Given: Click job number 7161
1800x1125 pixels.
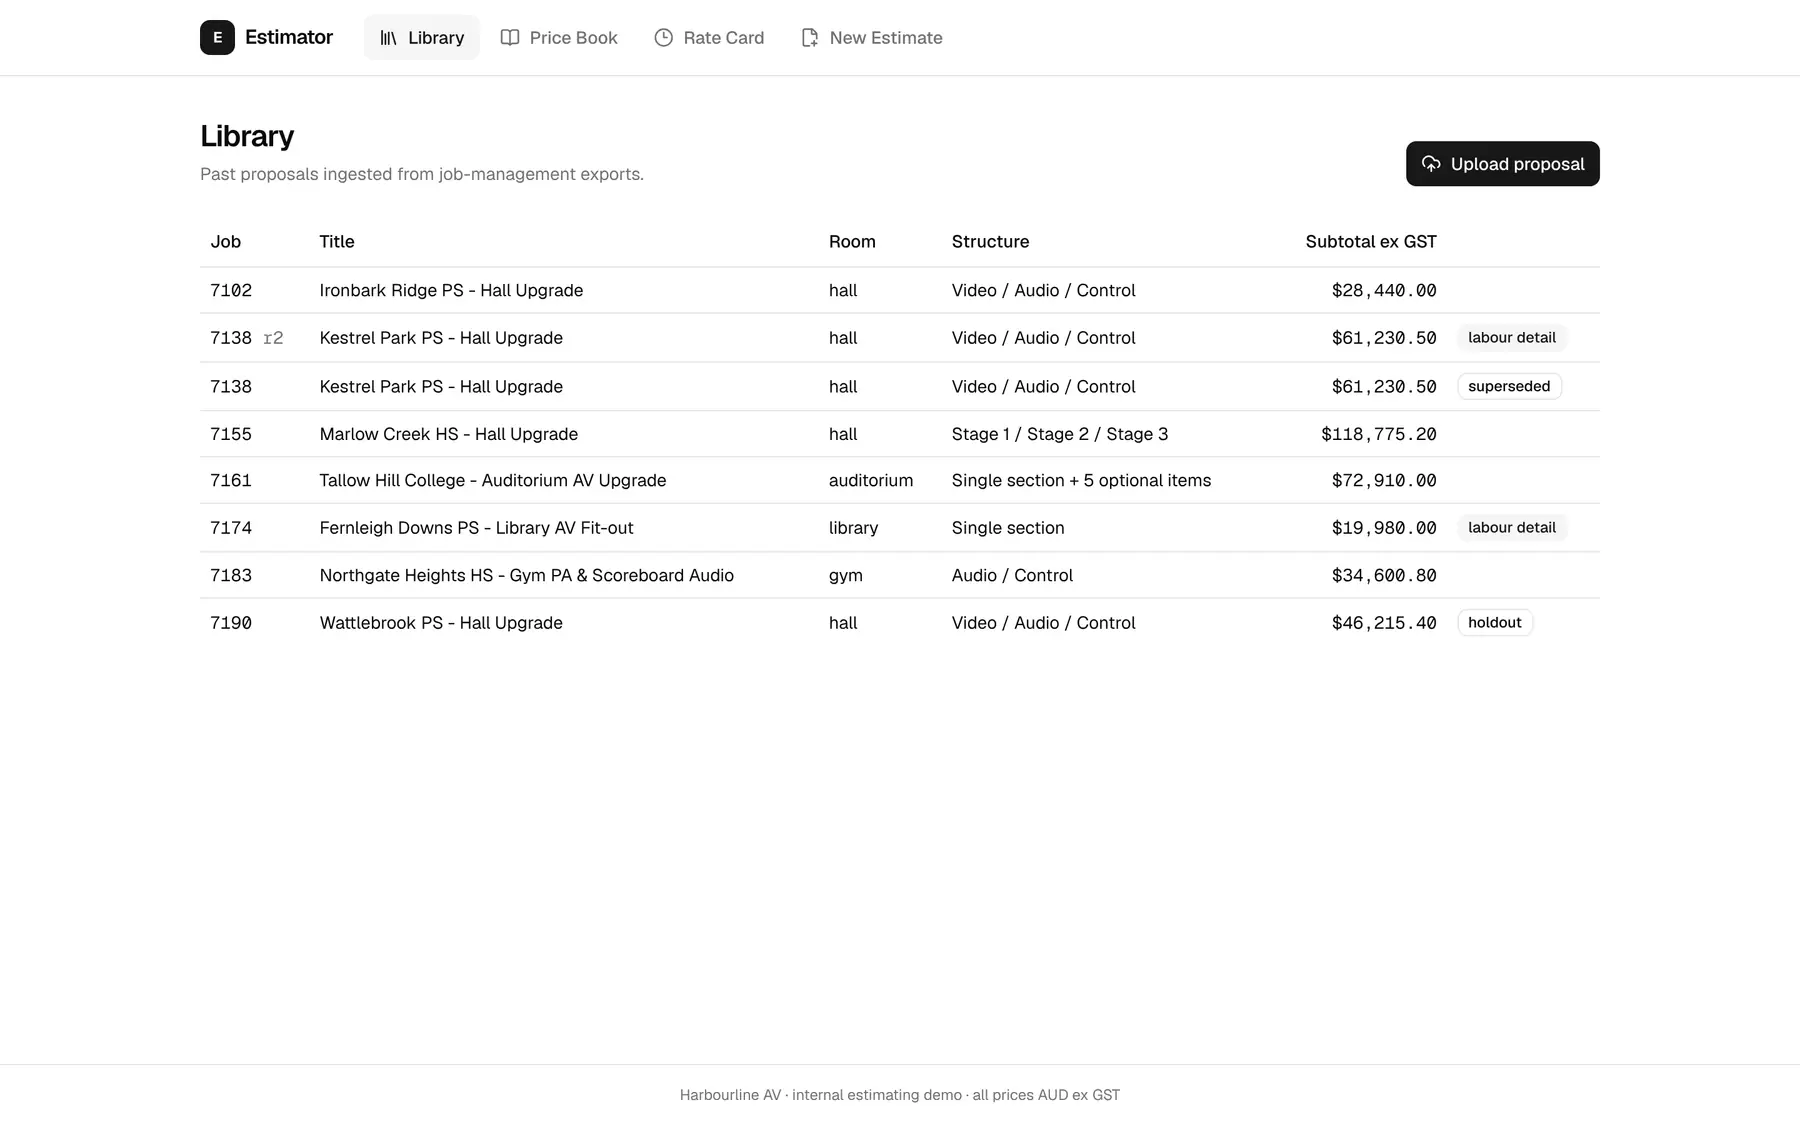Looking at the screenshot, I should point(231,480).
